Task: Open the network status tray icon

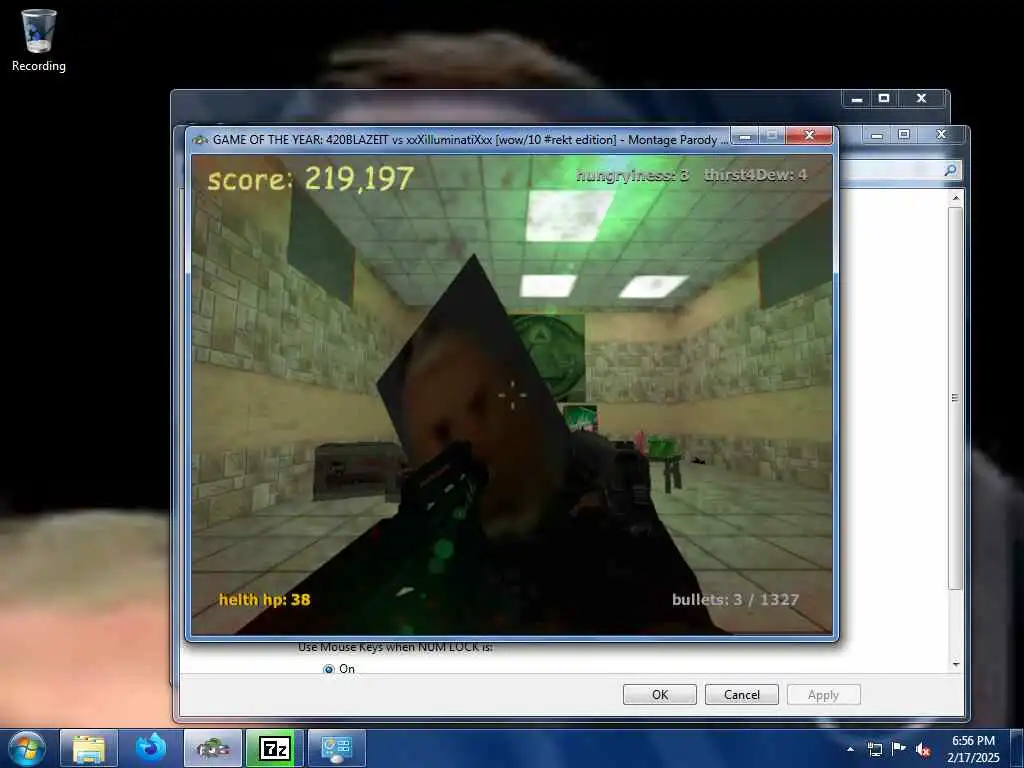Action: (874, 749)
